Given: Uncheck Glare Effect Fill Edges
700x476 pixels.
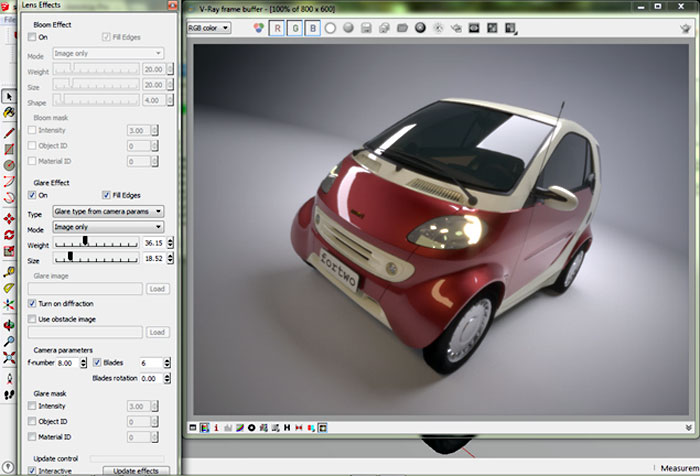Looking at the screenshot, I should coord(106,195).
